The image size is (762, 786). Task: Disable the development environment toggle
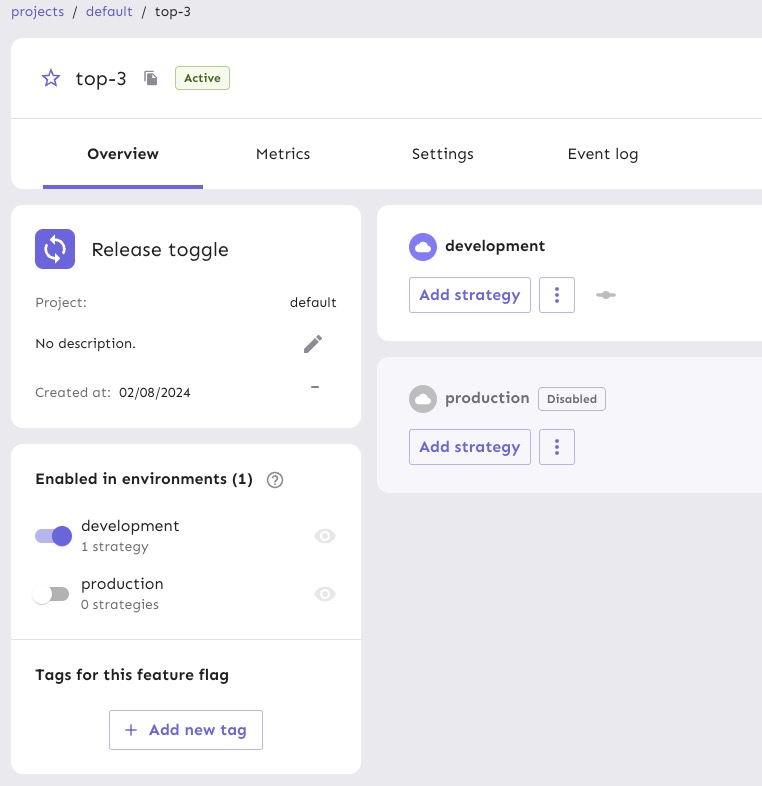tap(53, 536)
